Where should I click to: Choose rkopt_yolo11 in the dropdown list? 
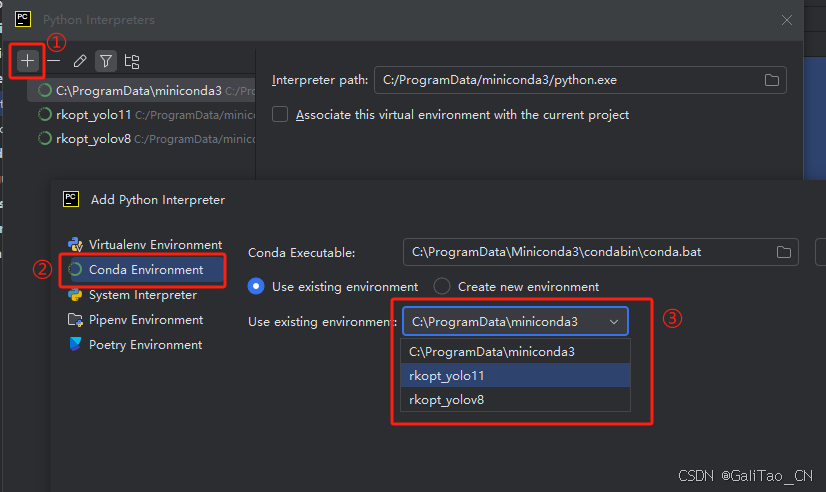pyautogui.click(x=515, y=376)
